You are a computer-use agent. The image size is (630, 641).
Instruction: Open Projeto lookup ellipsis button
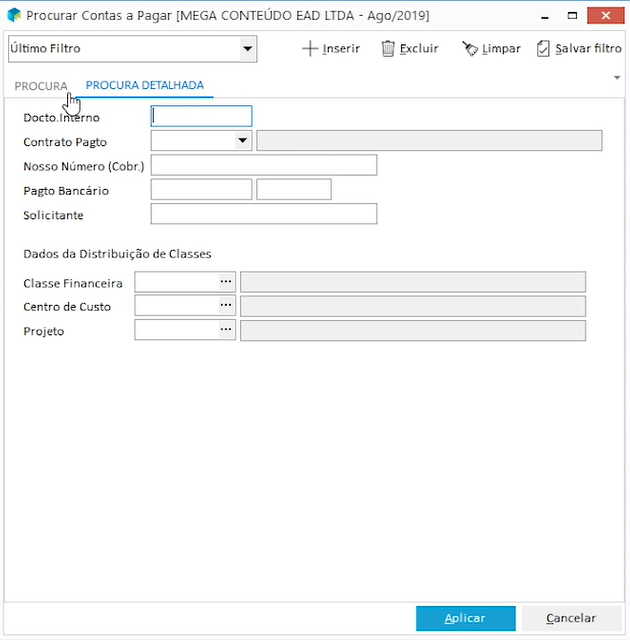pyautogui.click(x=226, y=329)
